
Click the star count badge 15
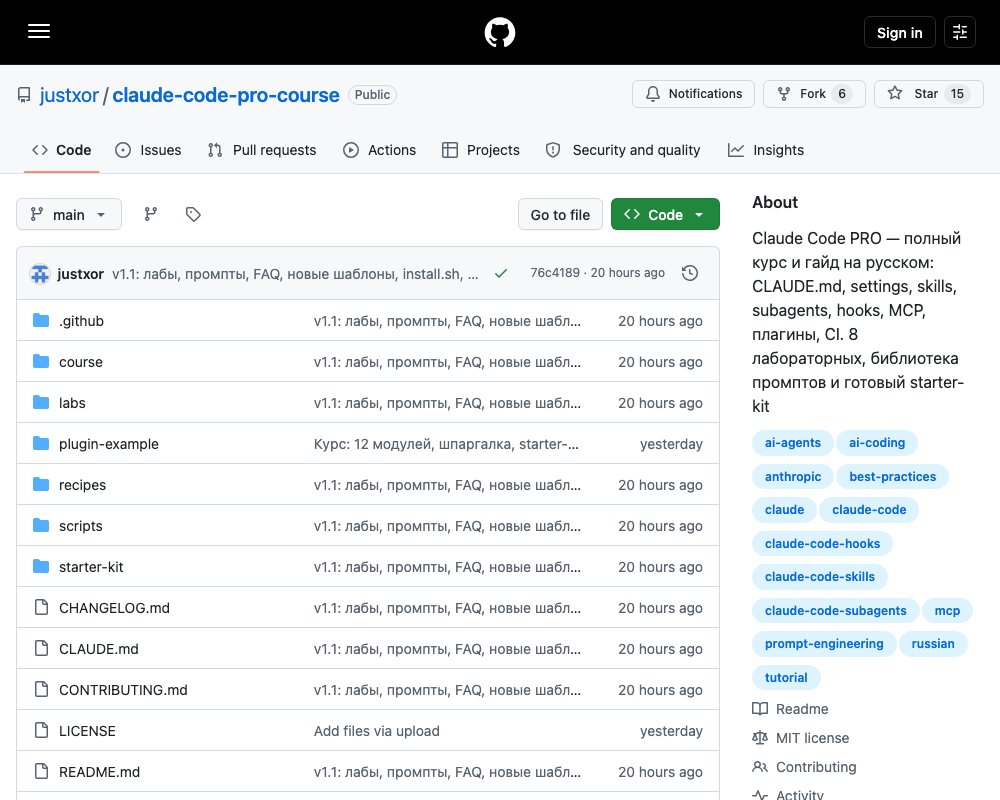click(x=957, y=94)
